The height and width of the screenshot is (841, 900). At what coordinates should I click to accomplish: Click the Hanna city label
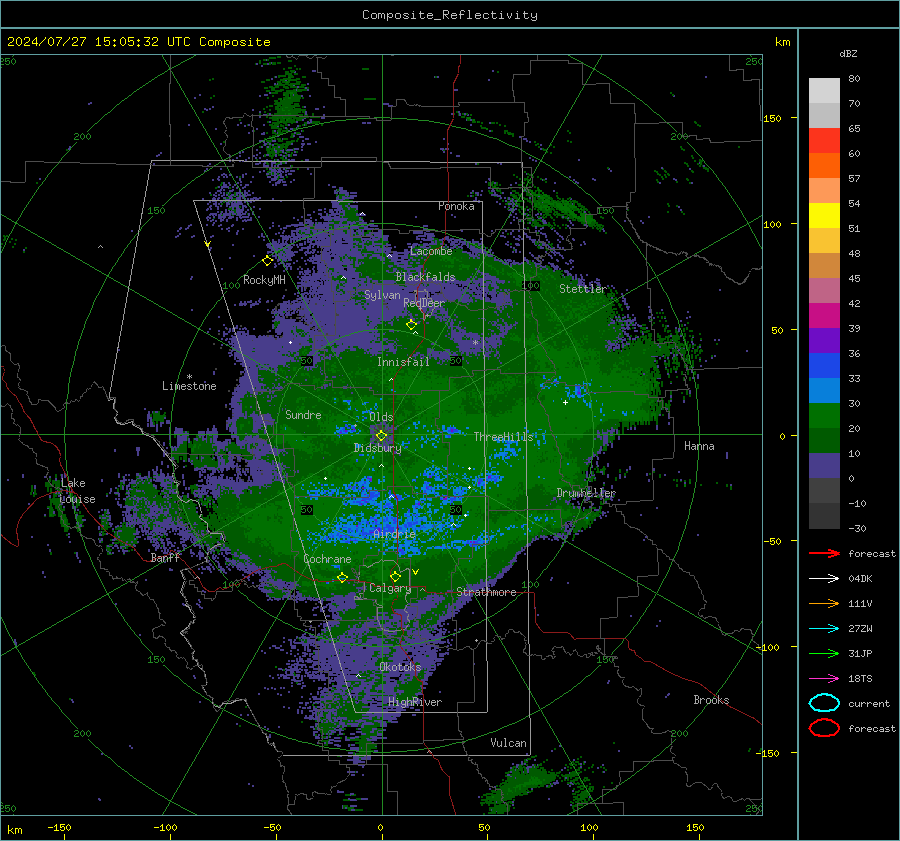(699, 446)
